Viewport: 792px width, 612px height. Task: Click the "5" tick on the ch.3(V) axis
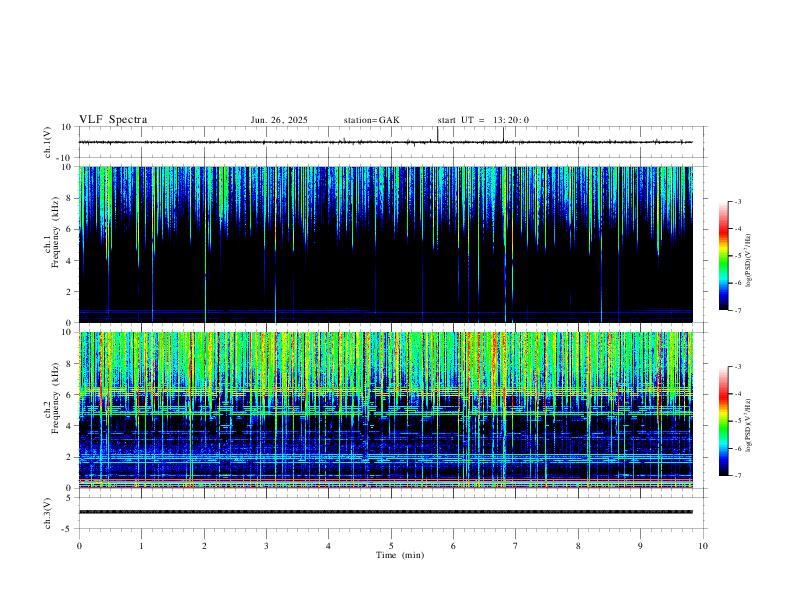click(70, 498)
